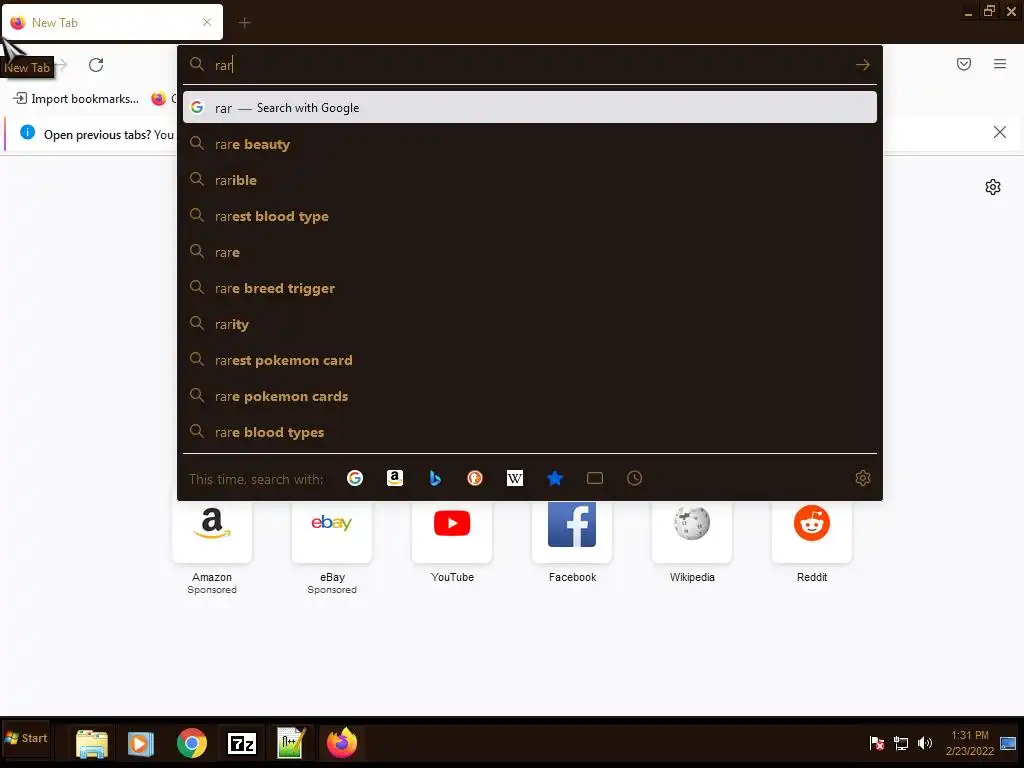
Task: Click the show desktop tray icon
Action: pyautogui.click(x=1008, y=743)
